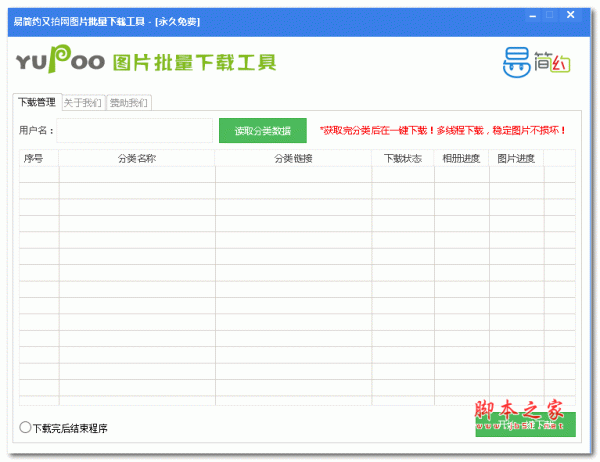Select the 下载管理 tab

tap(37, 102)
